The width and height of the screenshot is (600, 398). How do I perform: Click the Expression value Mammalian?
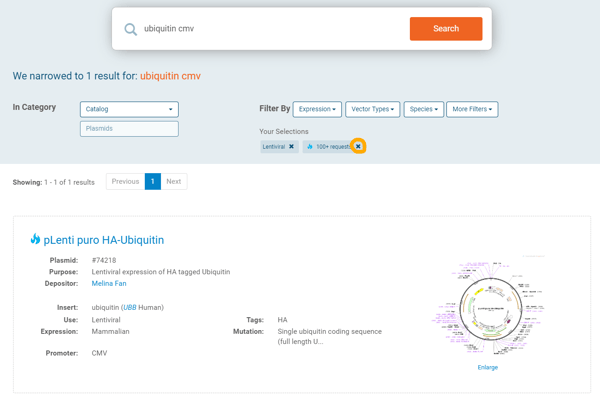pyautogui.click(x=110, y=331)
